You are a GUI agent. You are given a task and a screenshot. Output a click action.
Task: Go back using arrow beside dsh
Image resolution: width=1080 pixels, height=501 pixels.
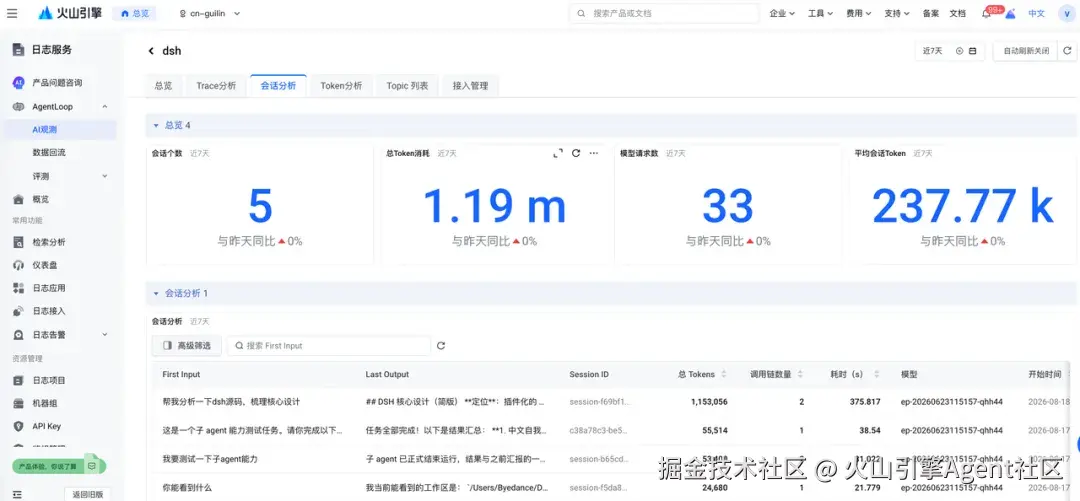click(x=151, y=51)
